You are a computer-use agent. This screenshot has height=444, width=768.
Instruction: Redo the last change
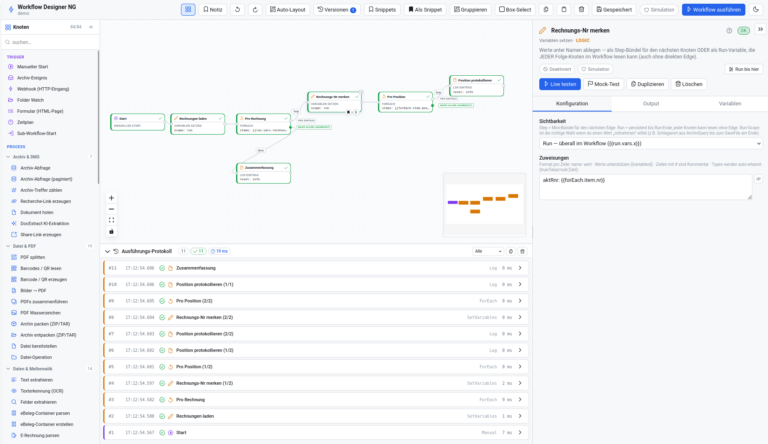coord(255,9)
